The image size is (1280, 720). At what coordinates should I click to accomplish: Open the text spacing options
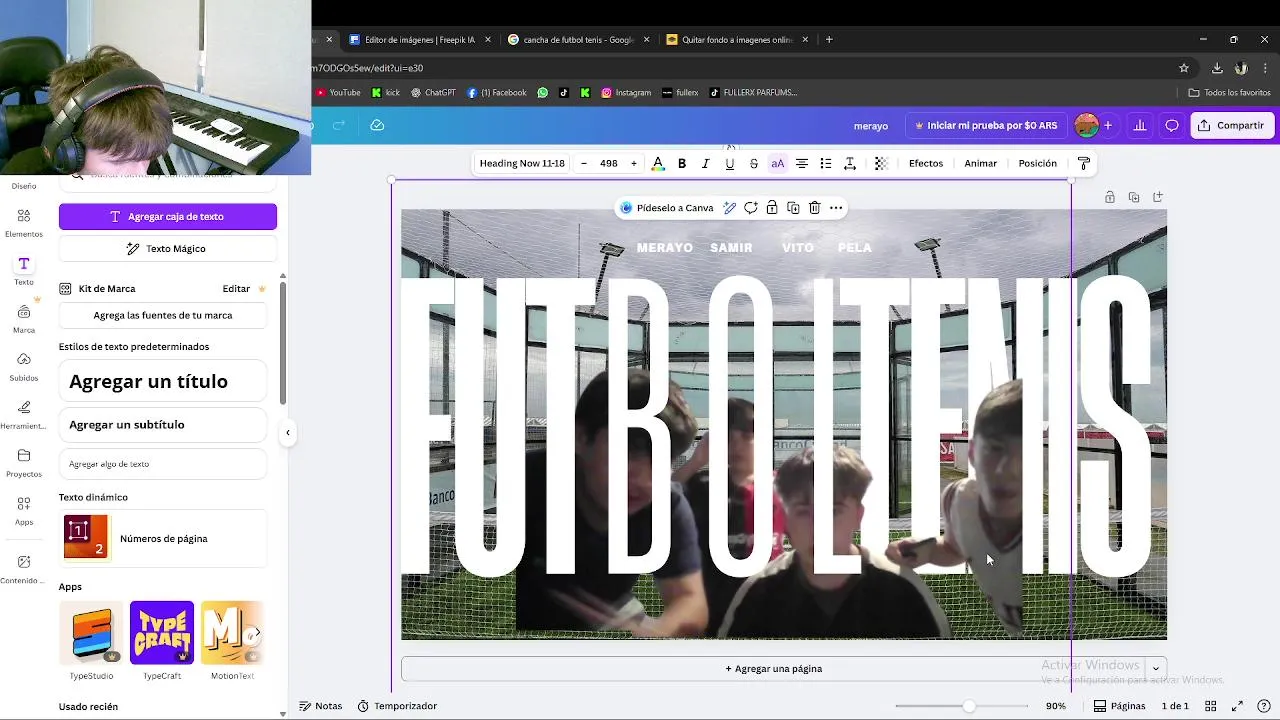coord(850,163)
